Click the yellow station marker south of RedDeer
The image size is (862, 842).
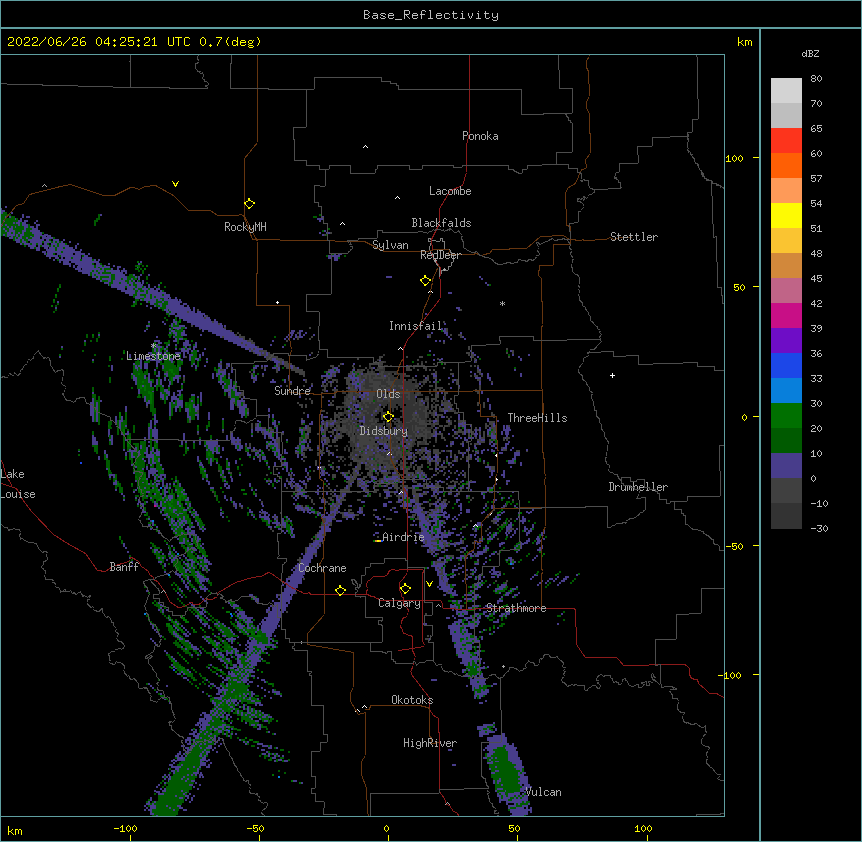pos(425,281)
